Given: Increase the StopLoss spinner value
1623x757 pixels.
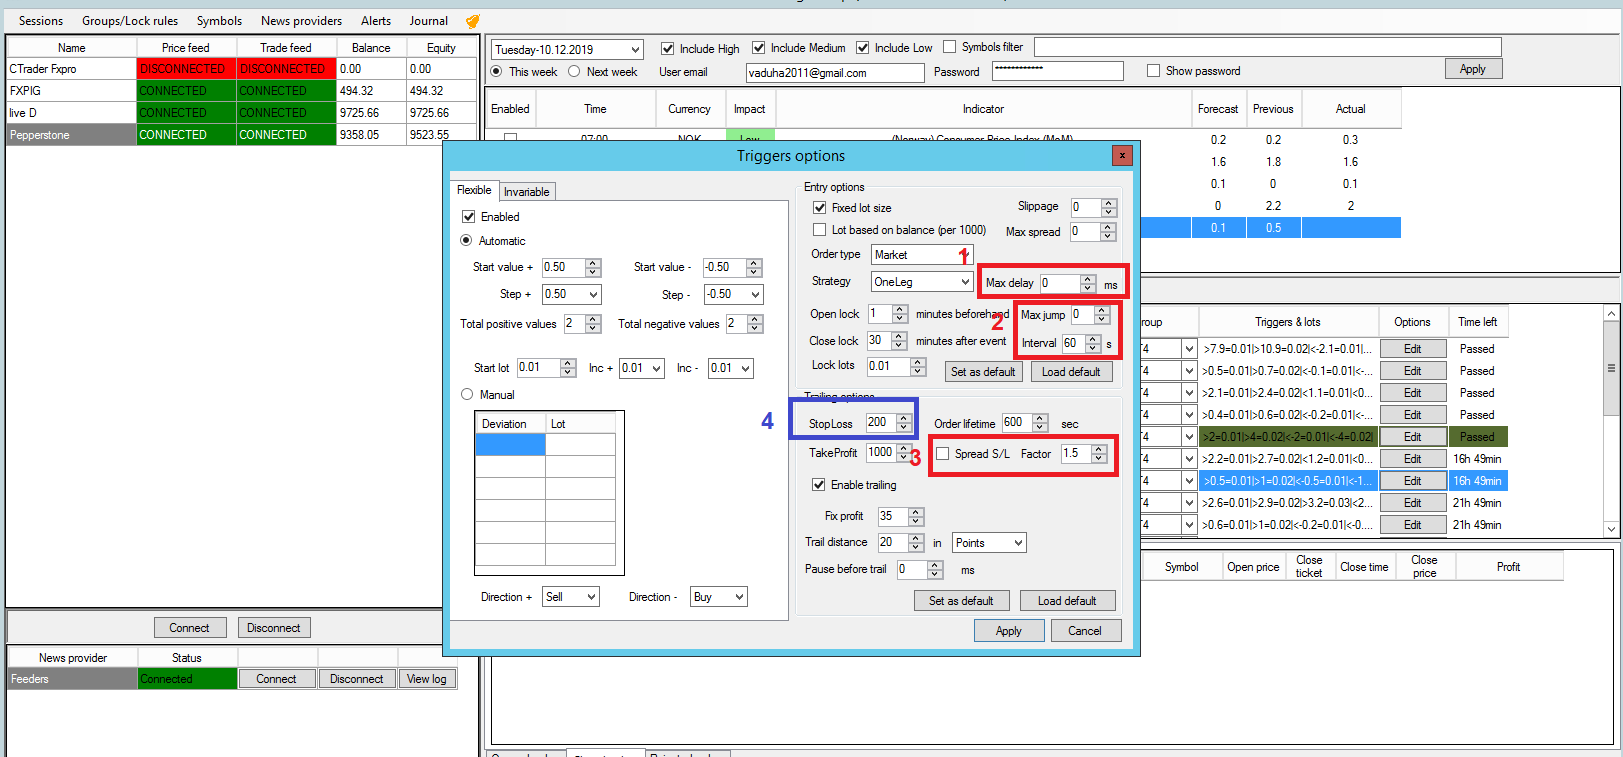Looking at the screenshot, I should [x=904, y=418].
